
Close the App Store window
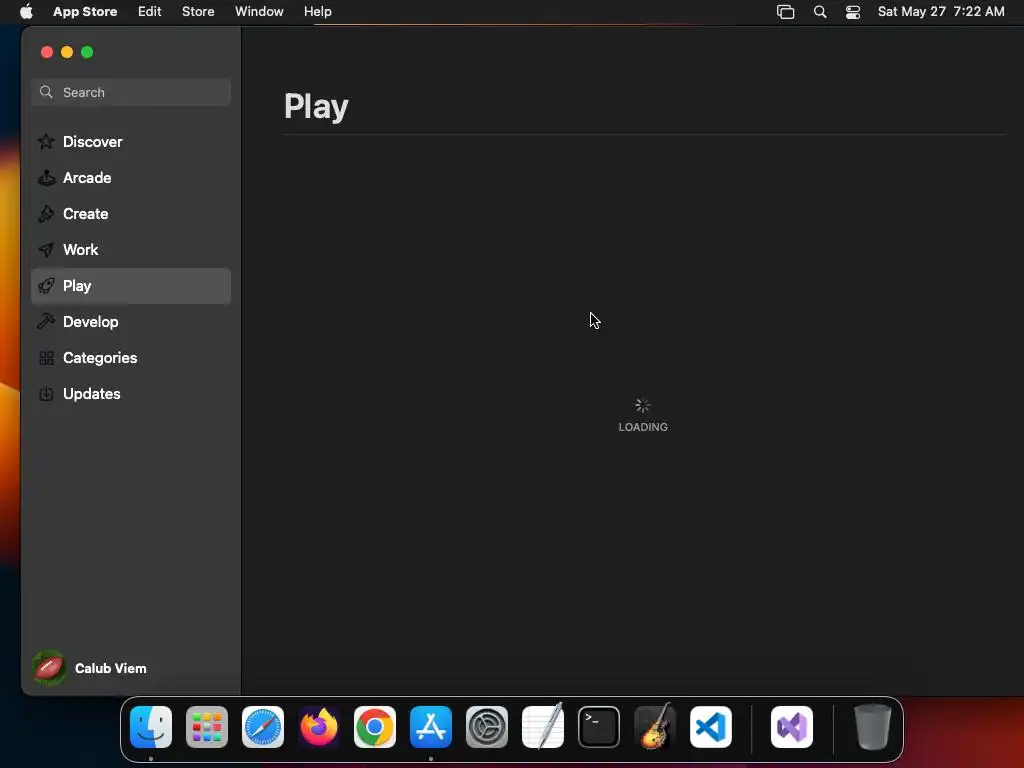[x=46, y=52]
